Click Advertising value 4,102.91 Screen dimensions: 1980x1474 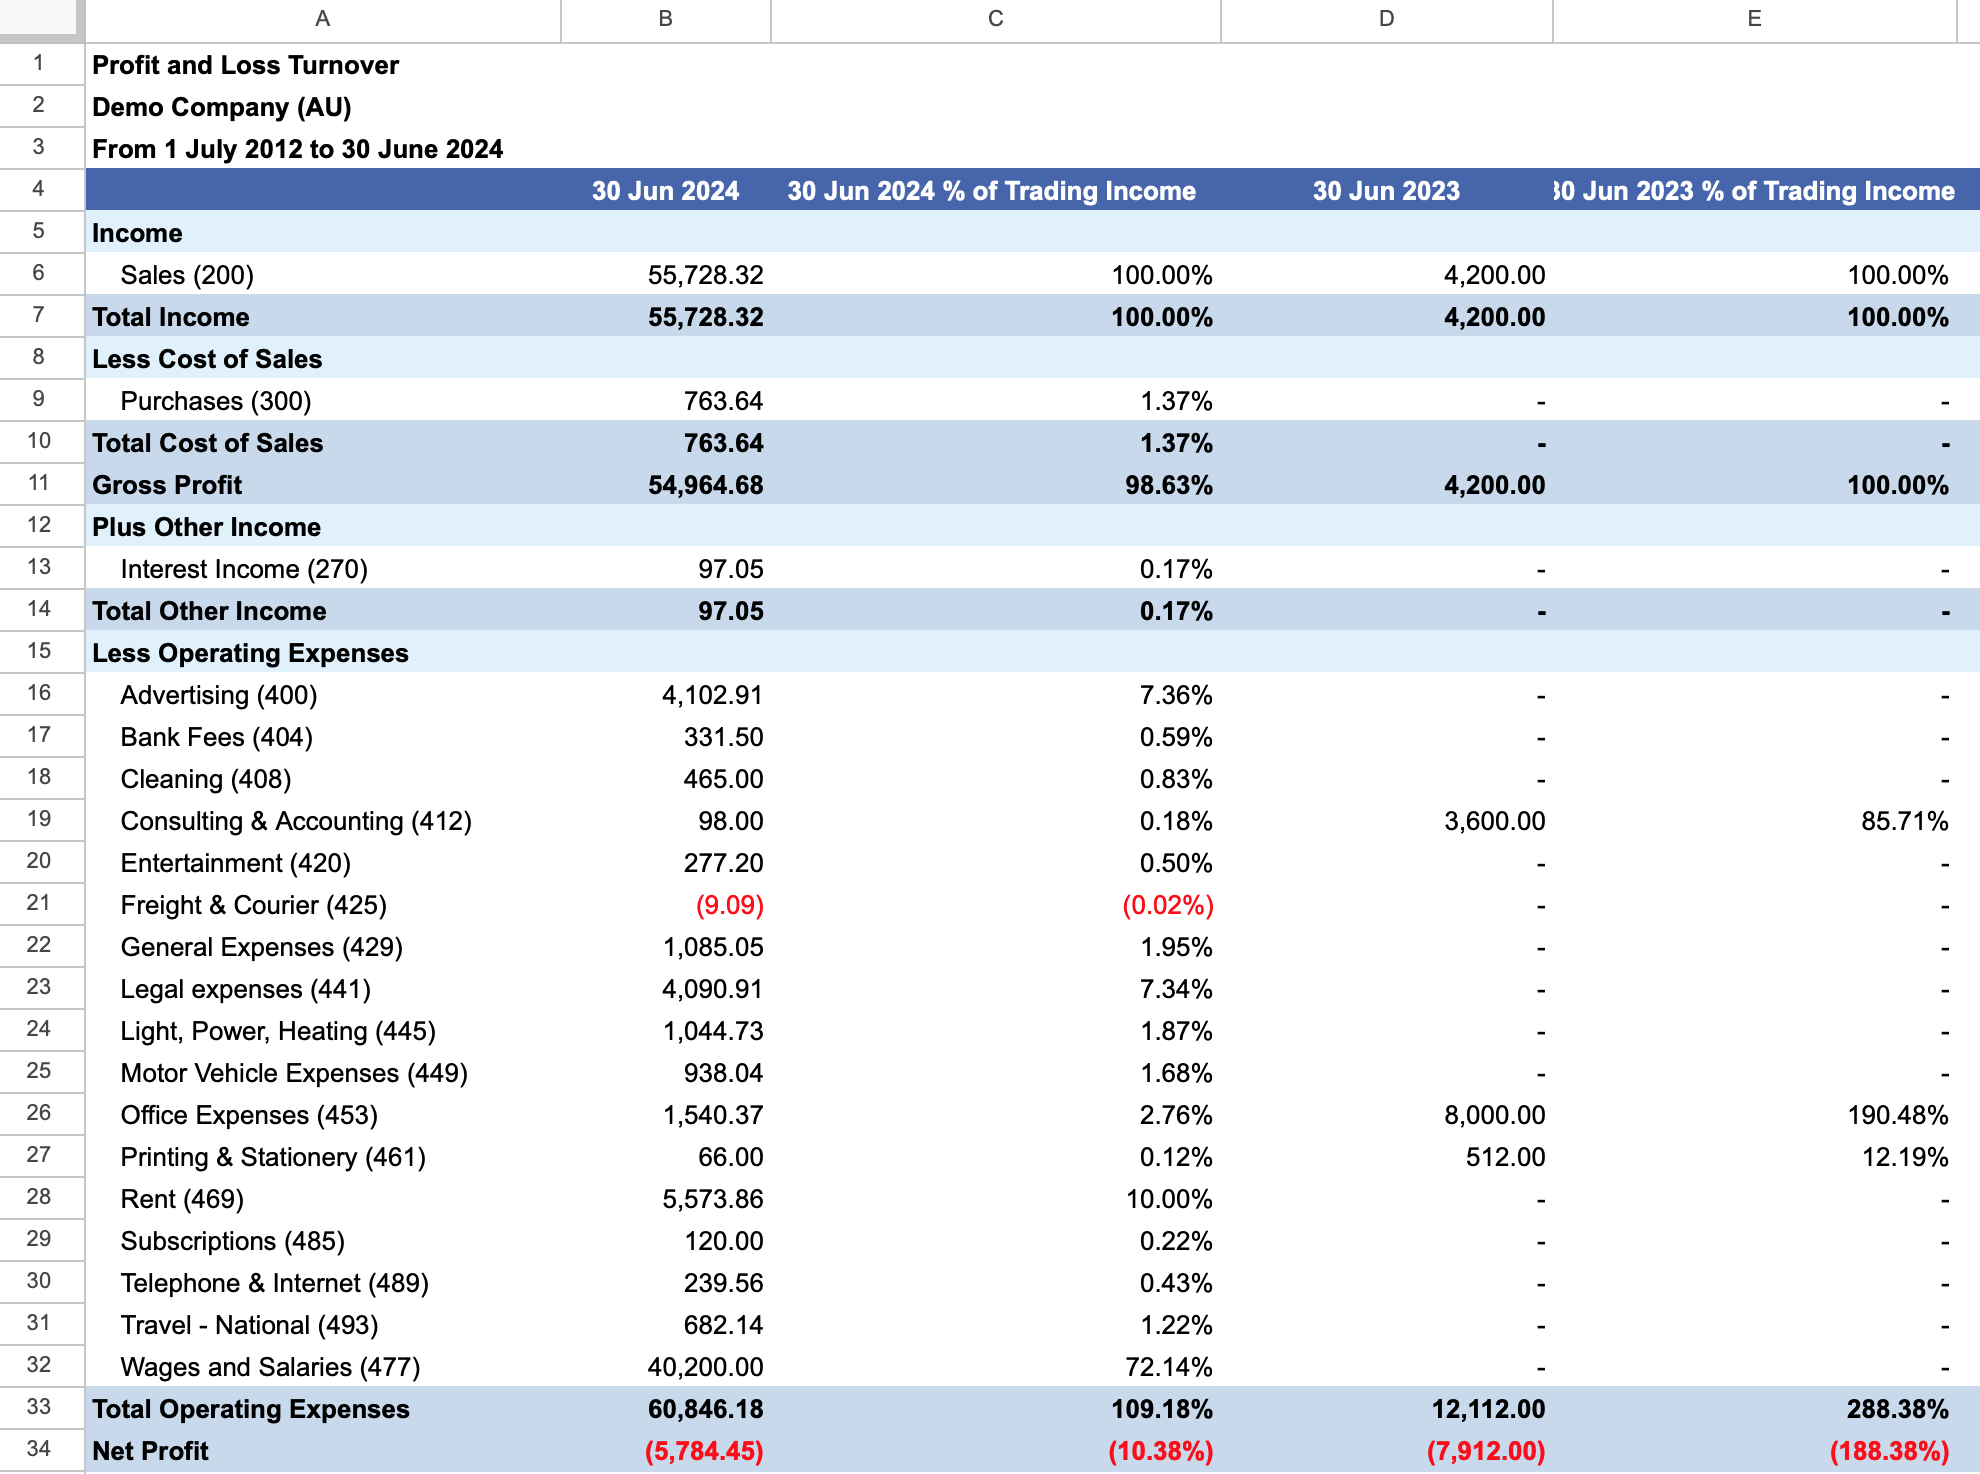point(713,695)
